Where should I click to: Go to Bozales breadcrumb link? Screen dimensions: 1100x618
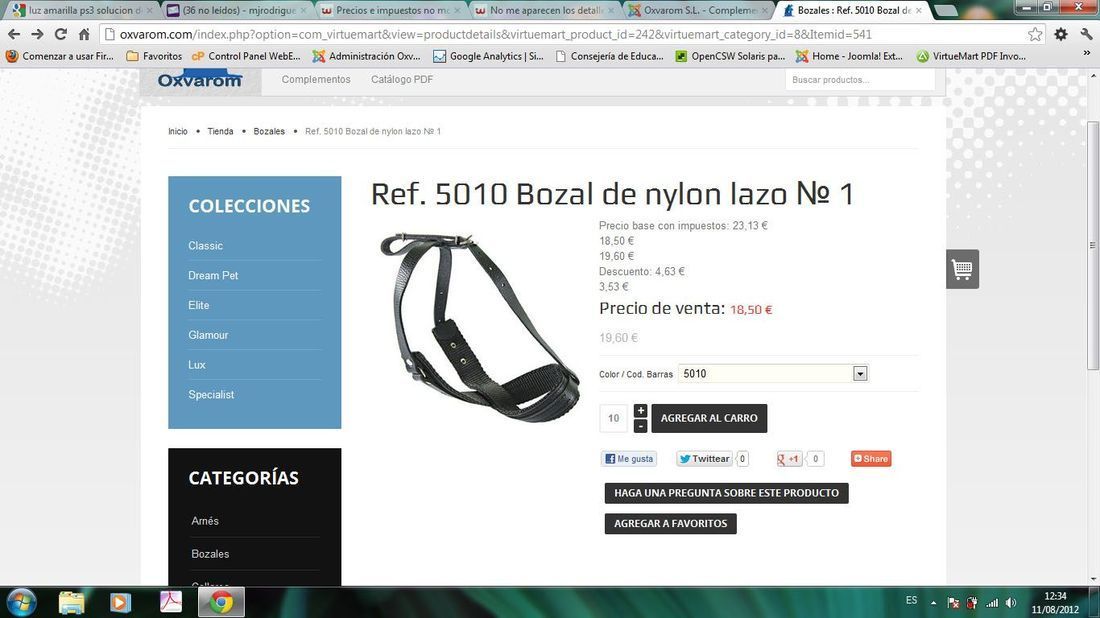pyautogui.click(x=269, y=131)
